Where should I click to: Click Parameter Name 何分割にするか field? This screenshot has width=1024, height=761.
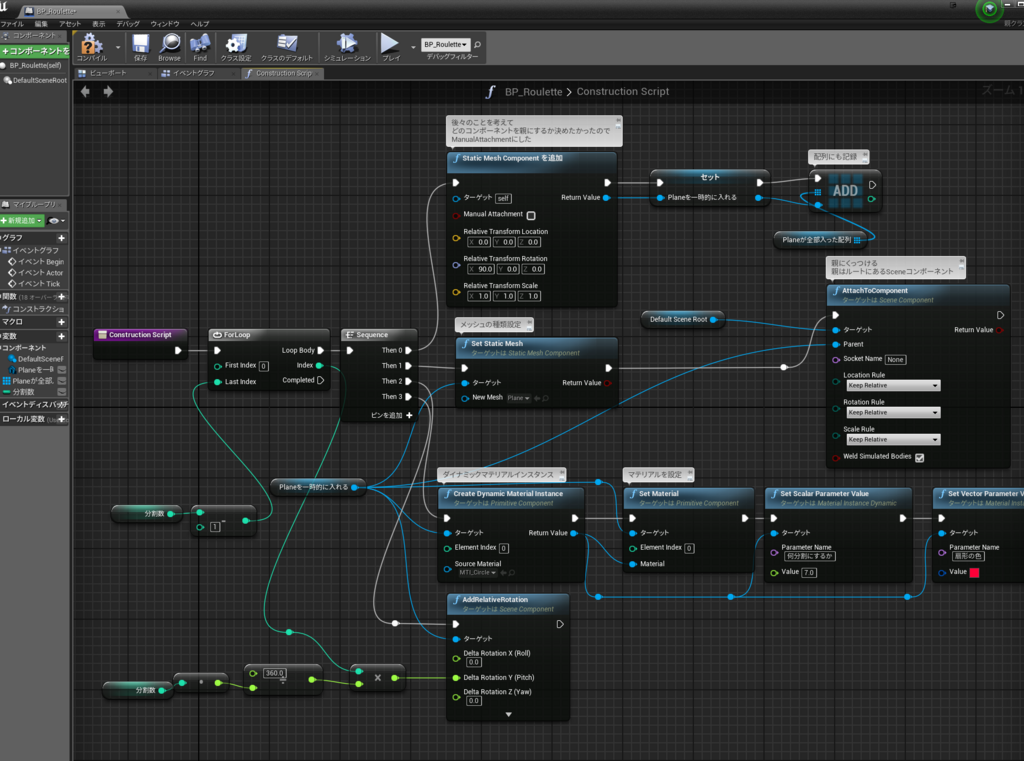[x=810, y=557]
